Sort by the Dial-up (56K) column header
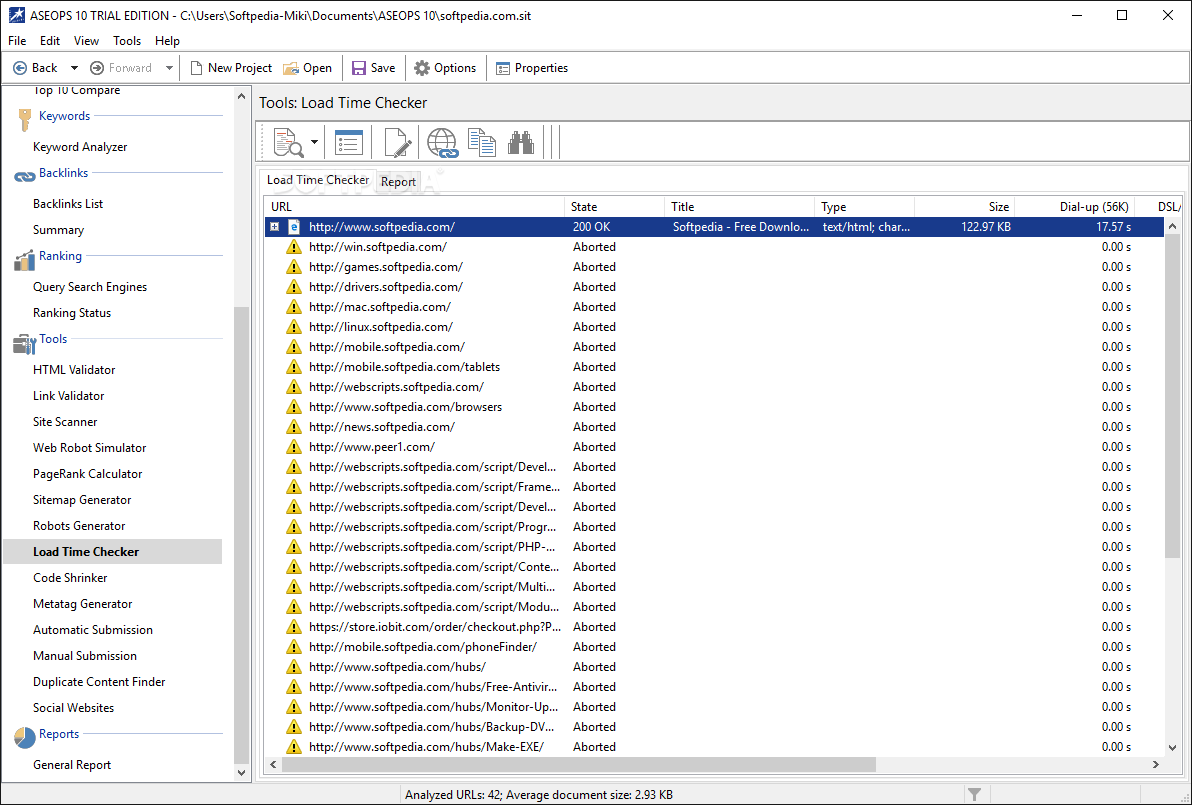Screen dimensions: 1192x805 point(1074,207)
